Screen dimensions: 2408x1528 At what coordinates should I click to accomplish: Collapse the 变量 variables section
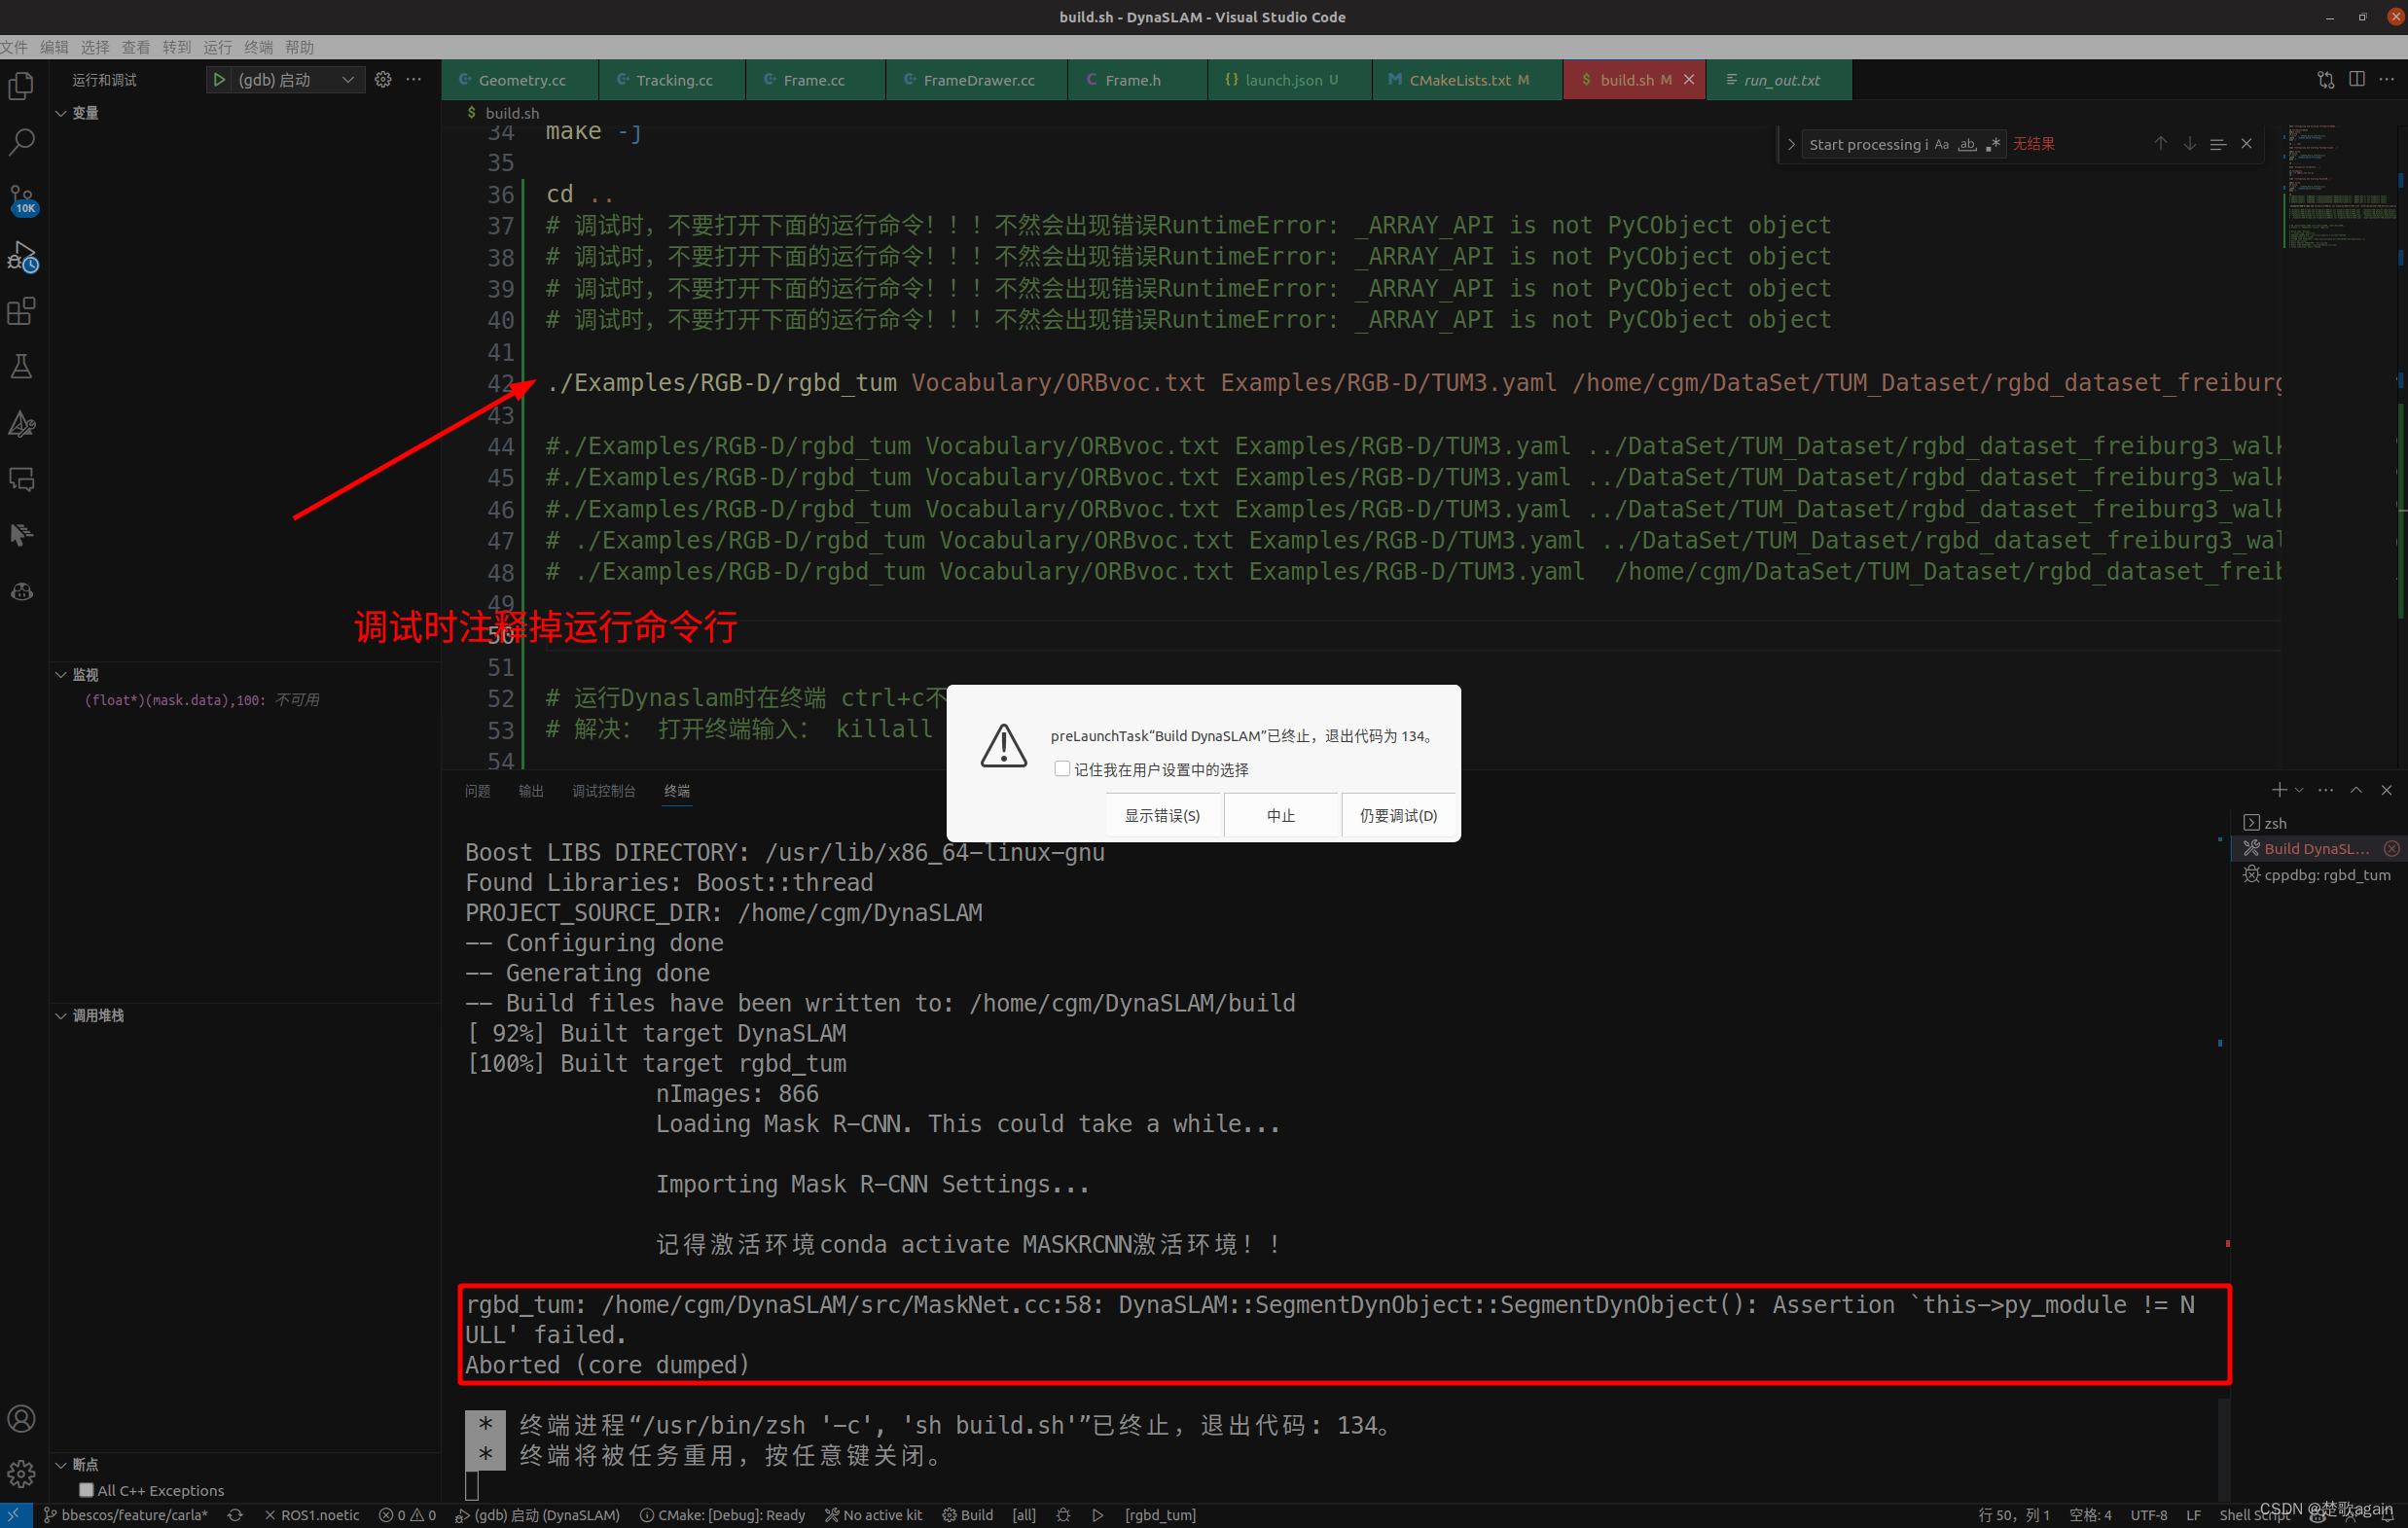tap(60, 113)
